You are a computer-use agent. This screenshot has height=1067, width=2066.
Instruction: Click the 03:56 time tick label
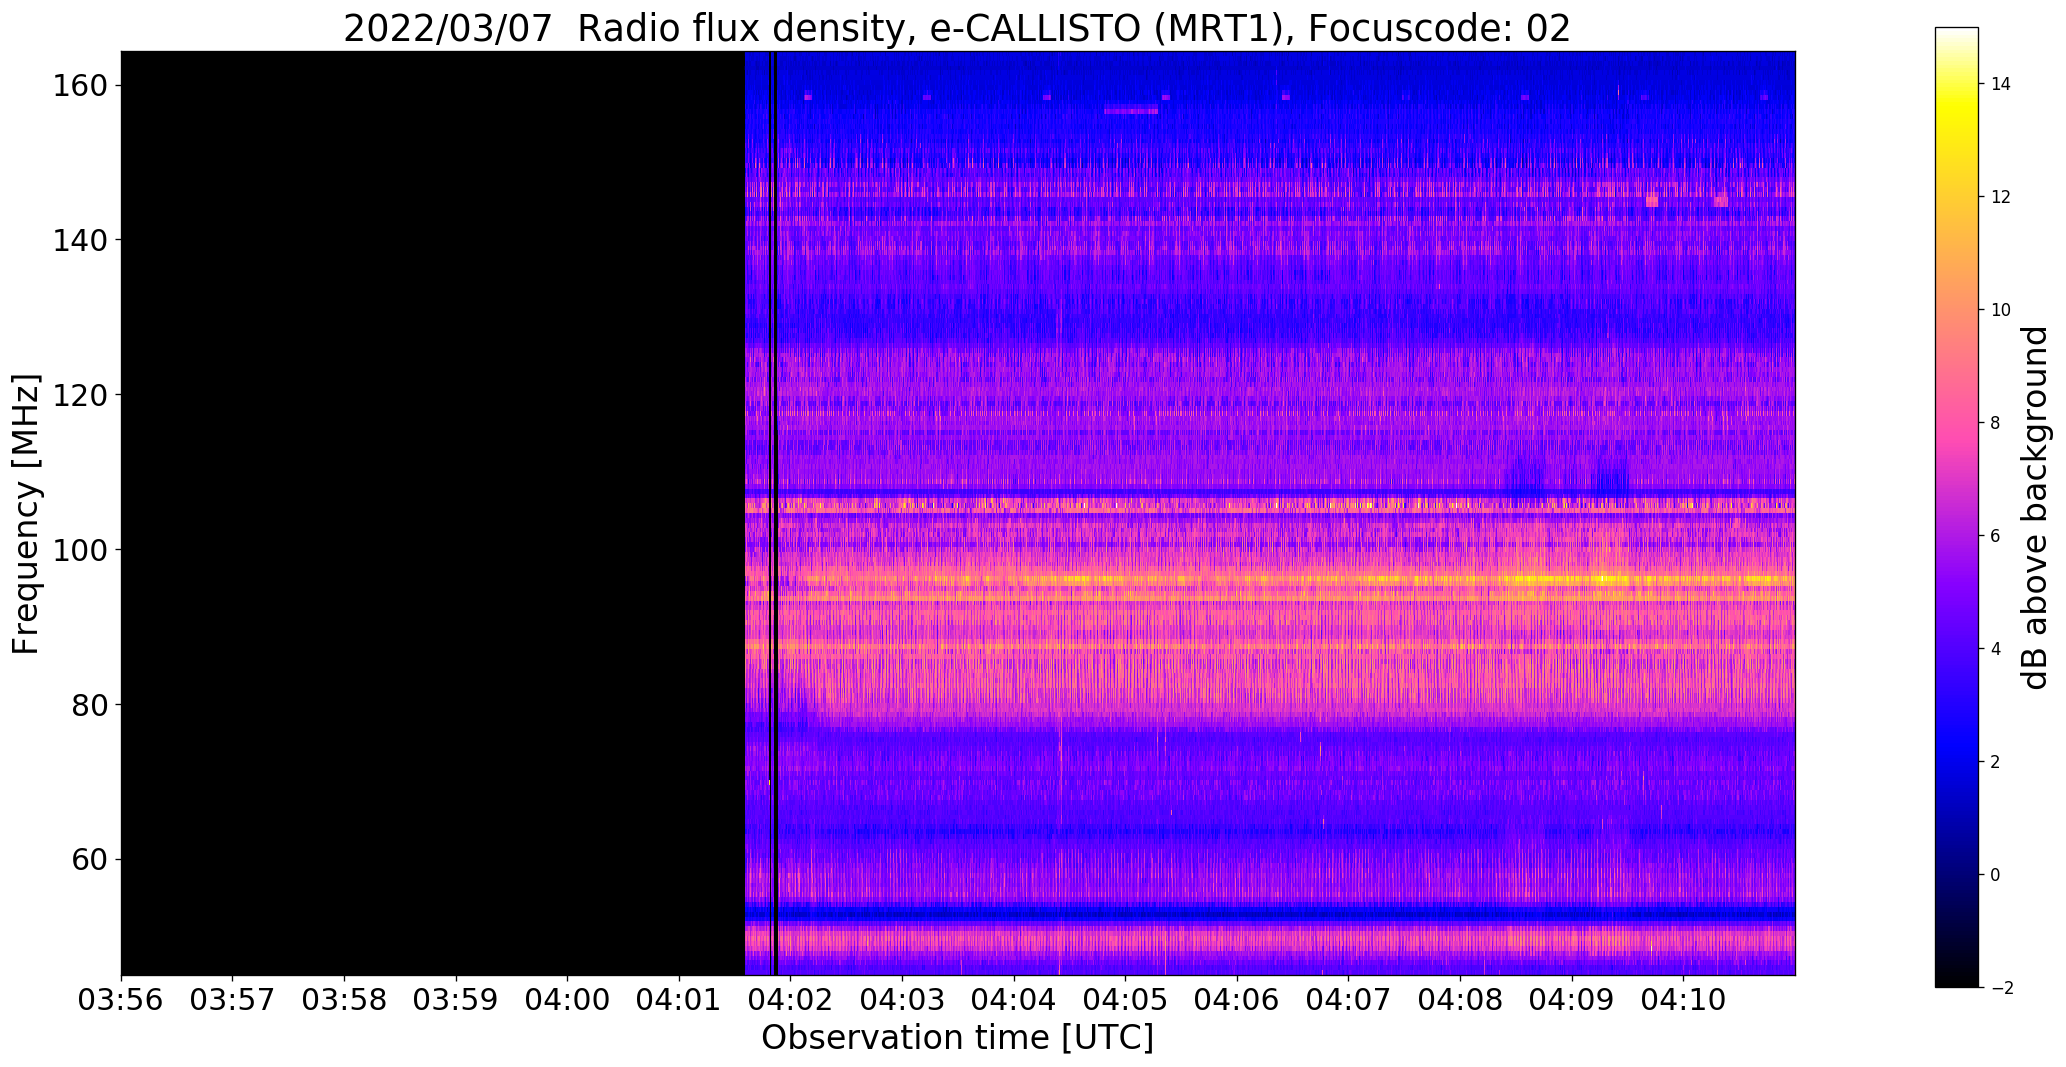pos(121,999)
